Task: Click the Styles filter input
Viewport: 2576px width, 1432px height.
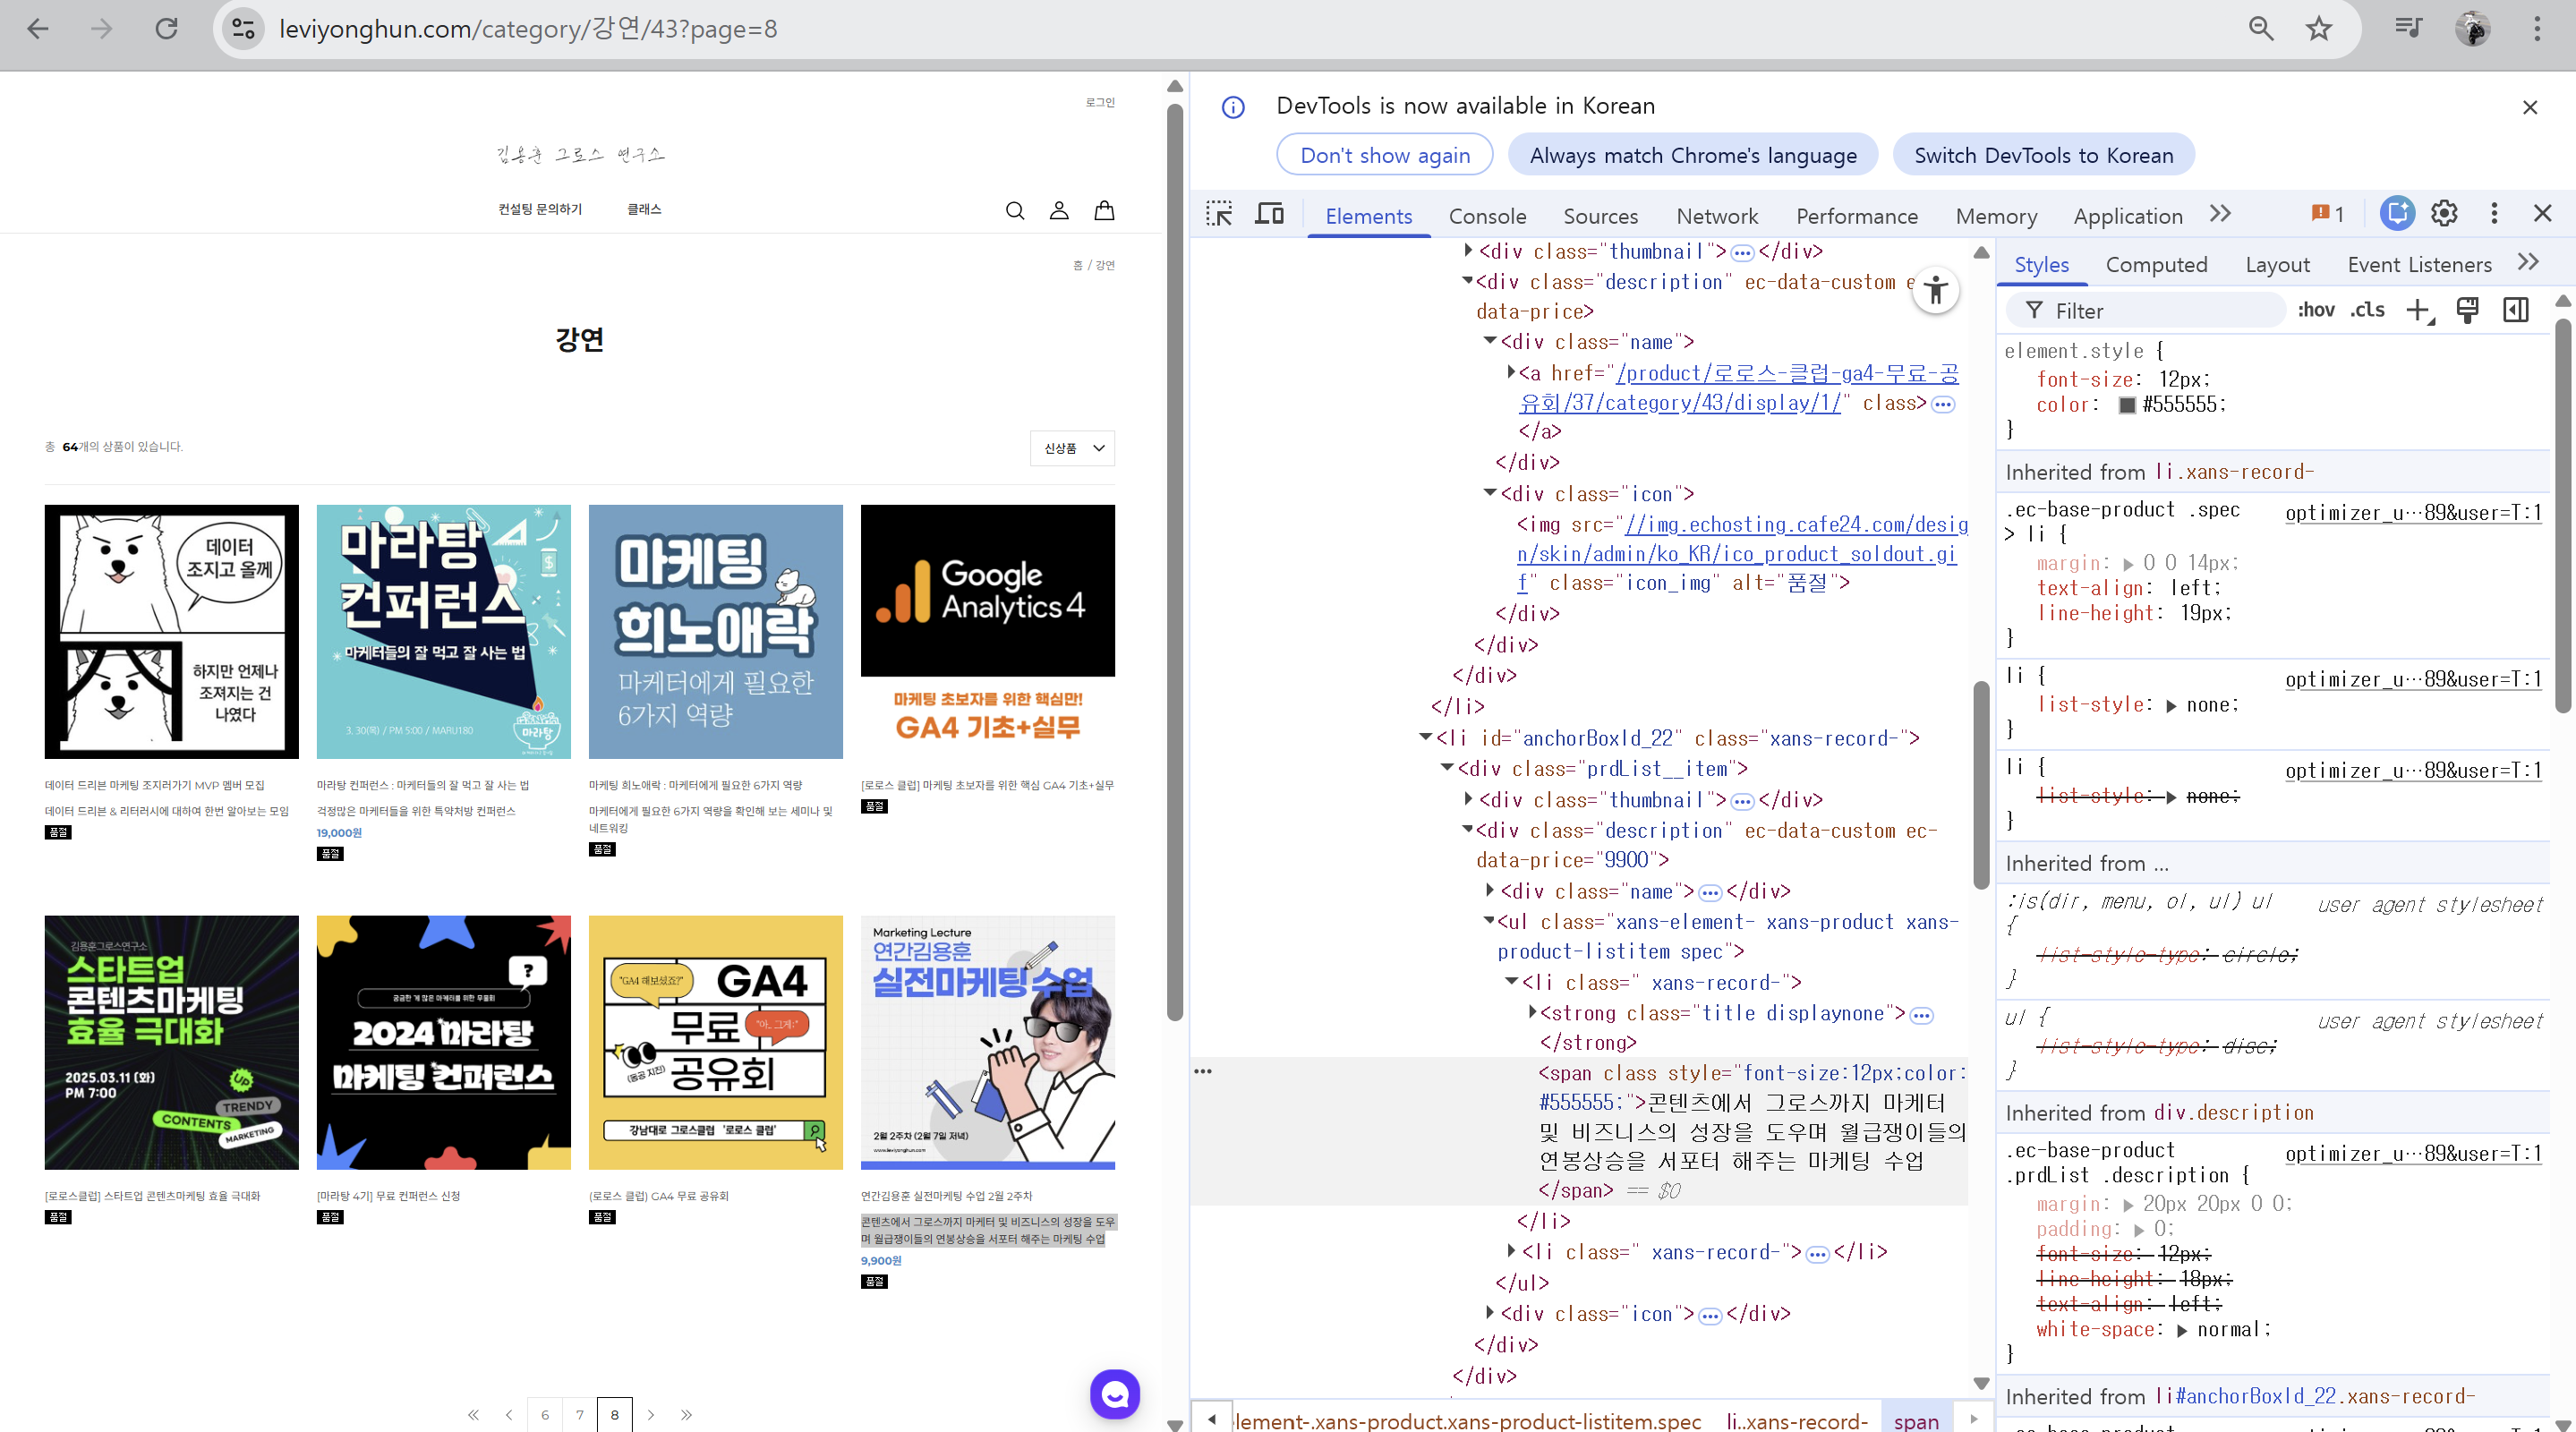Action: 2145,311
